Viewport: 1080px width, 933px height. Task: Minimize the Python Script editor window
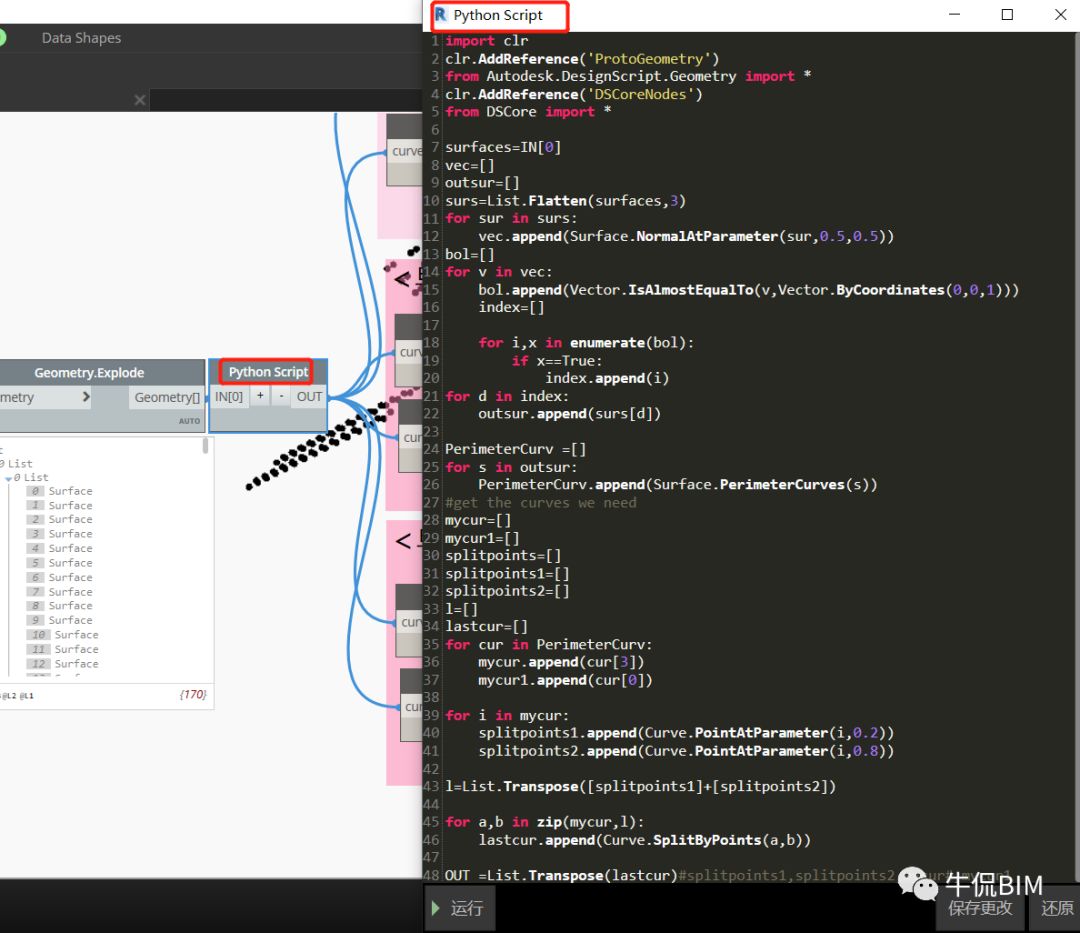click(x=954, y=14)
